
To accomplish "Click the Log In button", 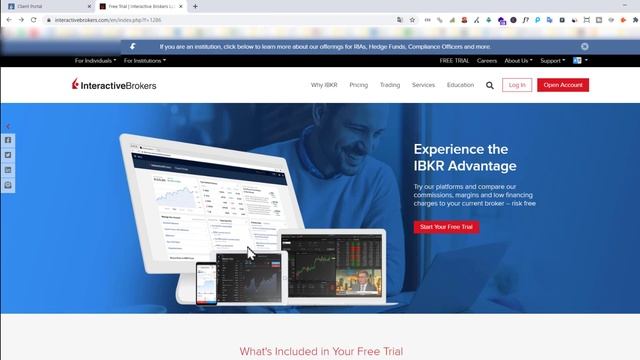I will coord(517,85).
